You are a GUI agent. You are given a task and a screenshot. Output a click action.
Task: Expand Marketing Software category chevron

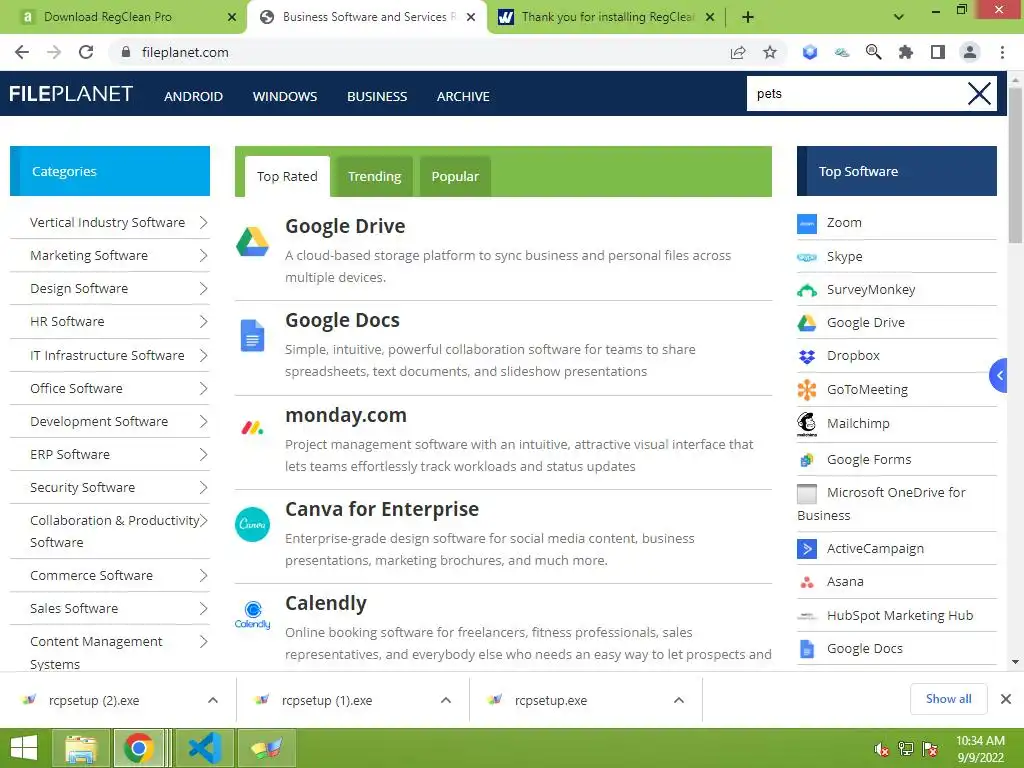coord(203,255)
